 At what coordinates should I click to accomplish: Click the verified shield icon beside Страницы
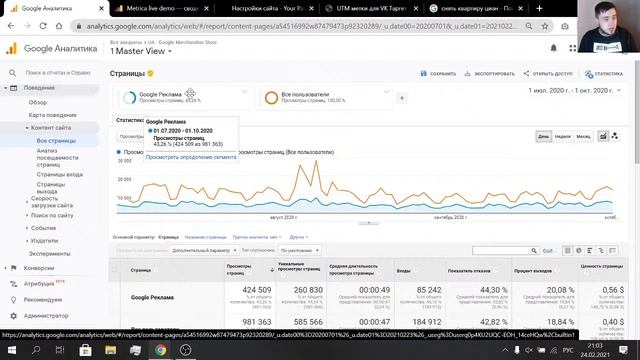[x=150, y=73]
